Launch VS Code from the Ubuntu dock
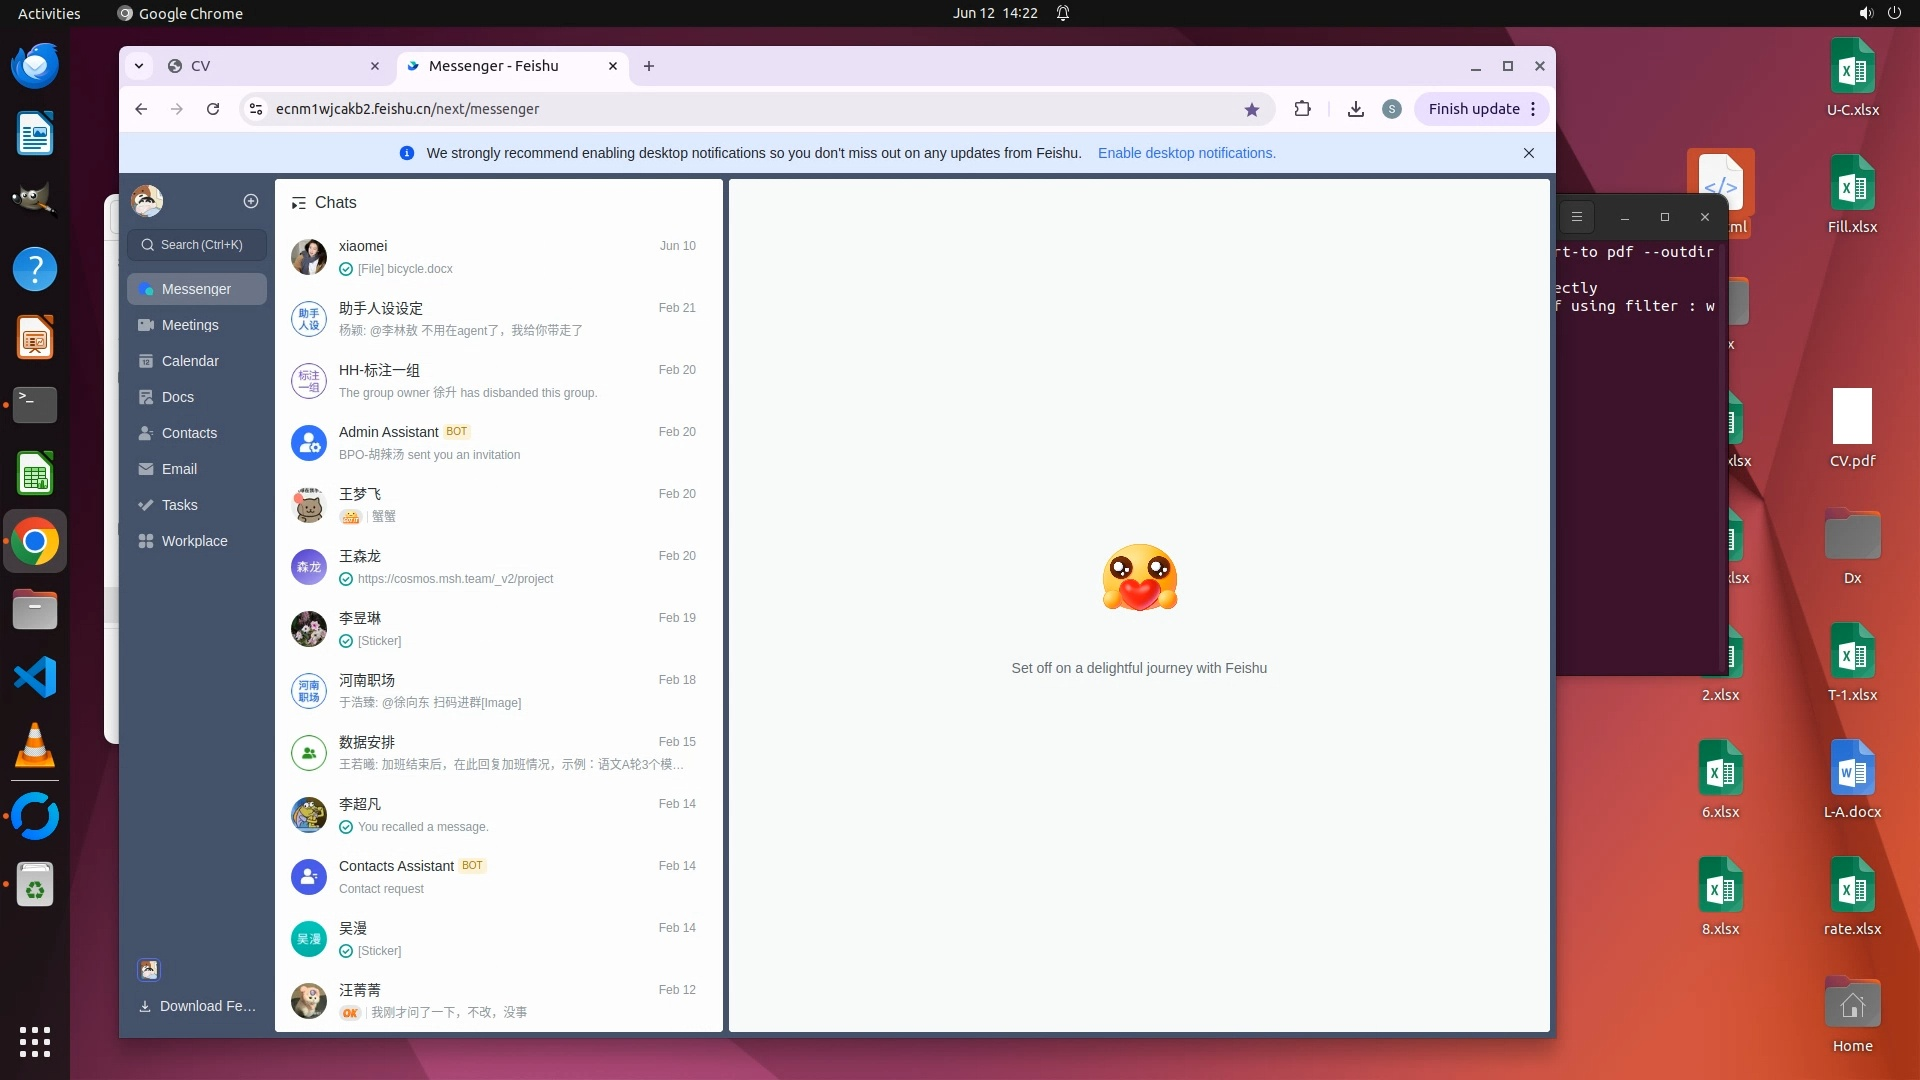Image resolution: width=1920 pixels, height=1080 pixels. pyautogui.click(x=35, y=677)
